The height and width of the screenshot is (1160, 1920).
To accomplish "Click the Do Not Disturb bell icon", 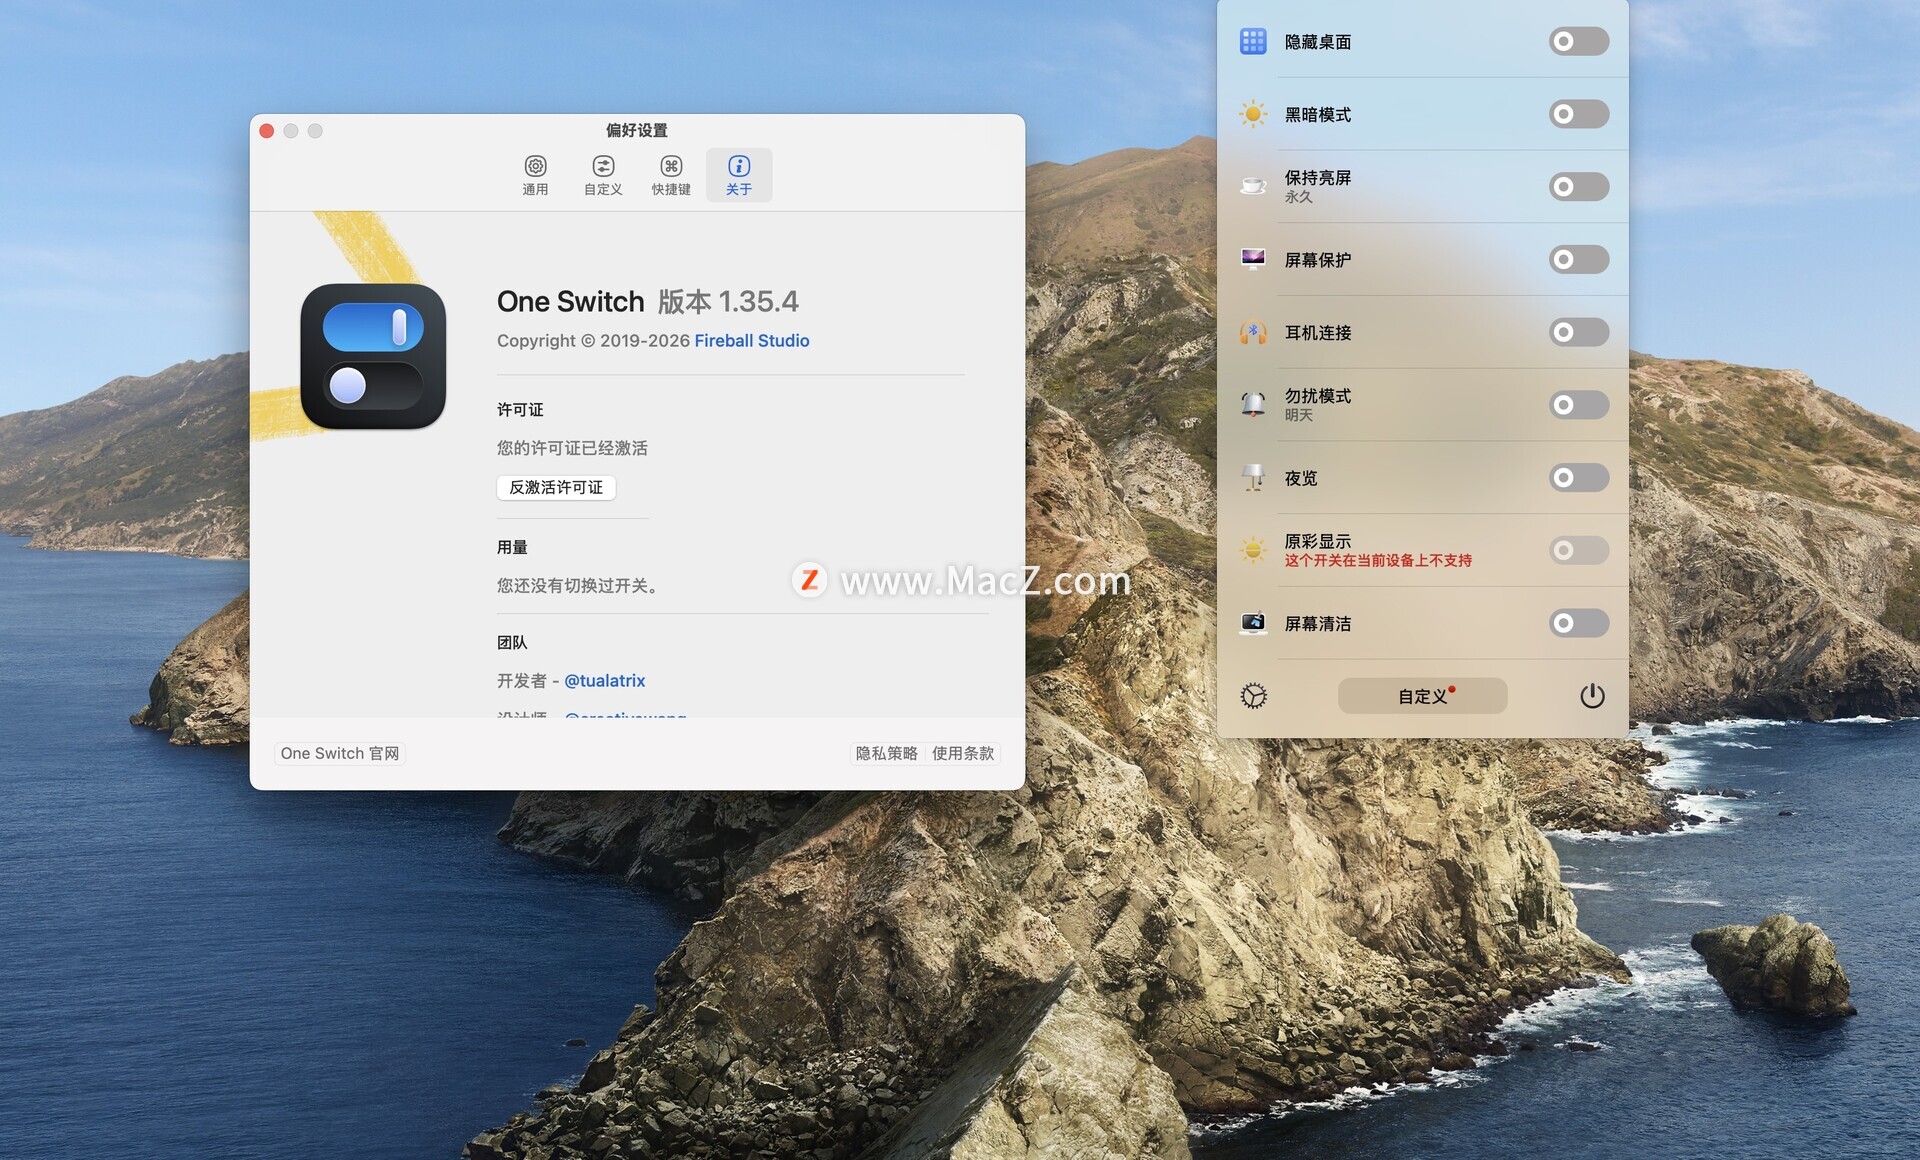I will (x=1253, y=404).
